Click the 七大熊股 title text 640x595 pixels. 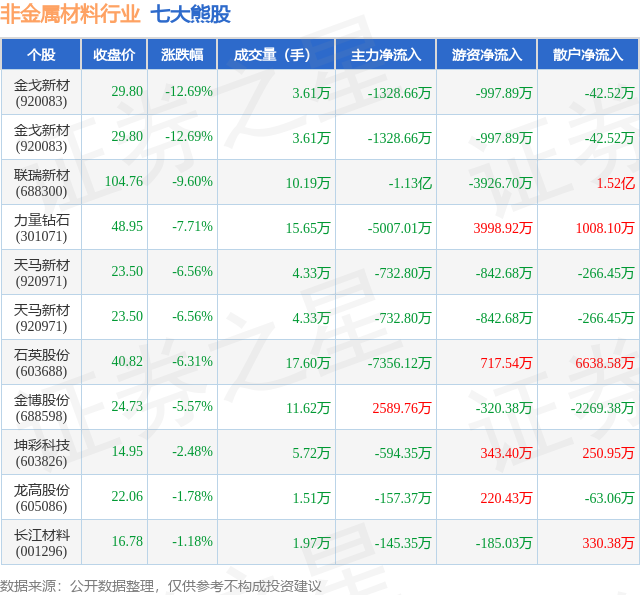(x=190, y=14)
